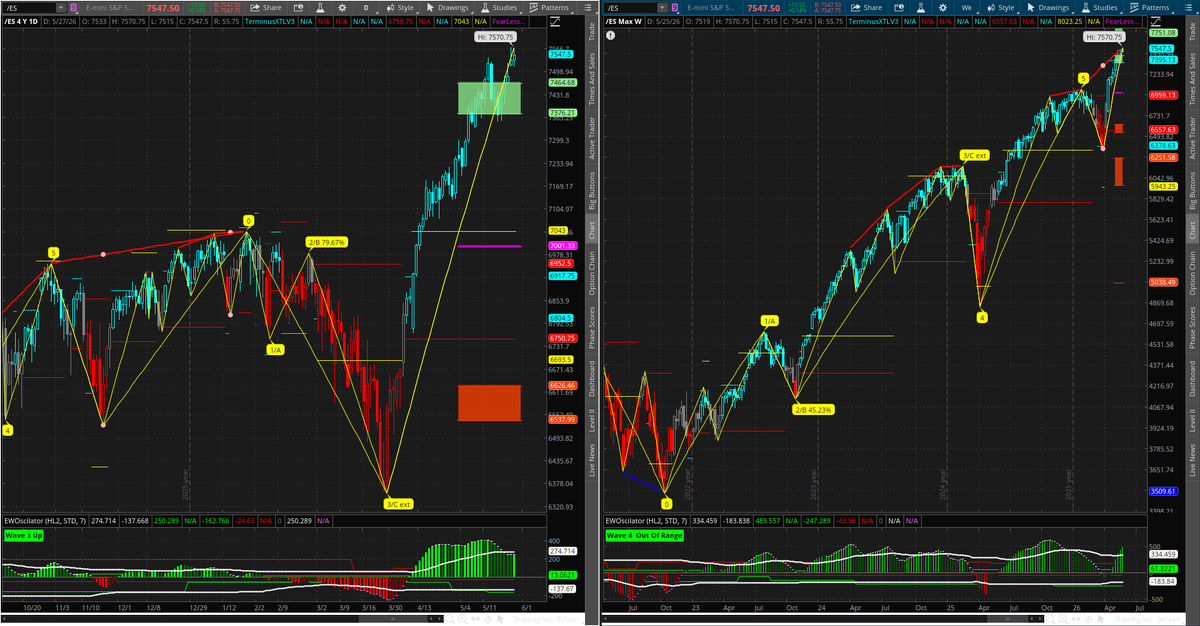
Task: Click flask icon beside gear in left chart
Action: pyautogui.click(x=320, y=8)
